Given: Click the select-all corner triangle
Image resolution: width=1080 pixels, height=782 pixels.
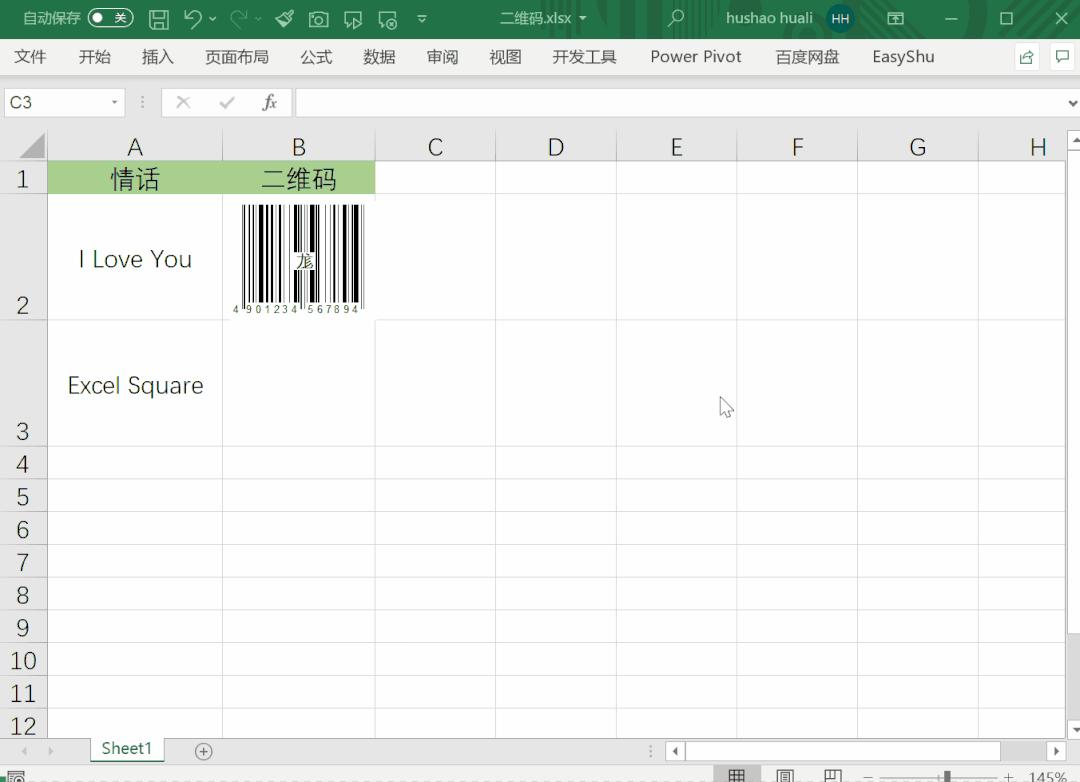Looking at the screenshot, I should point(32,146).
